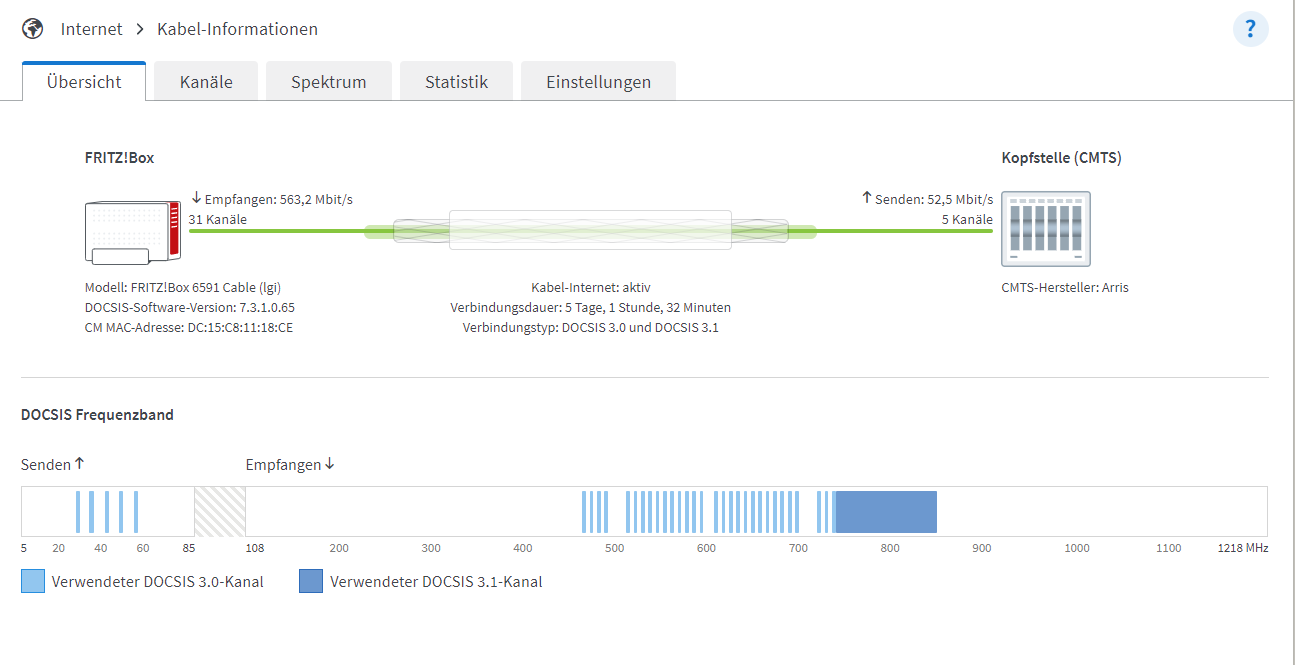Open the Einstellungen tab
The image size is (1295, 665).
[598, 82]
